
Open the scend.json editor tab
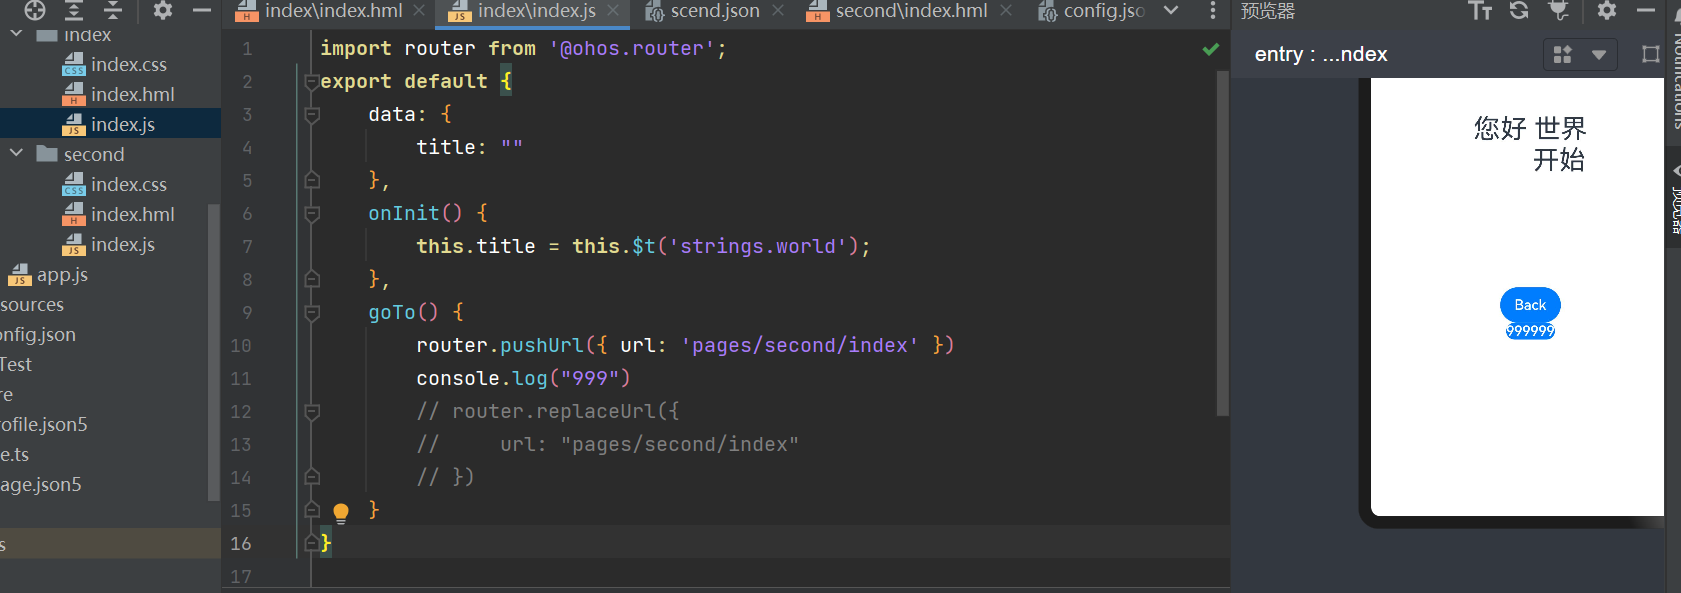(x=714, y=11)
